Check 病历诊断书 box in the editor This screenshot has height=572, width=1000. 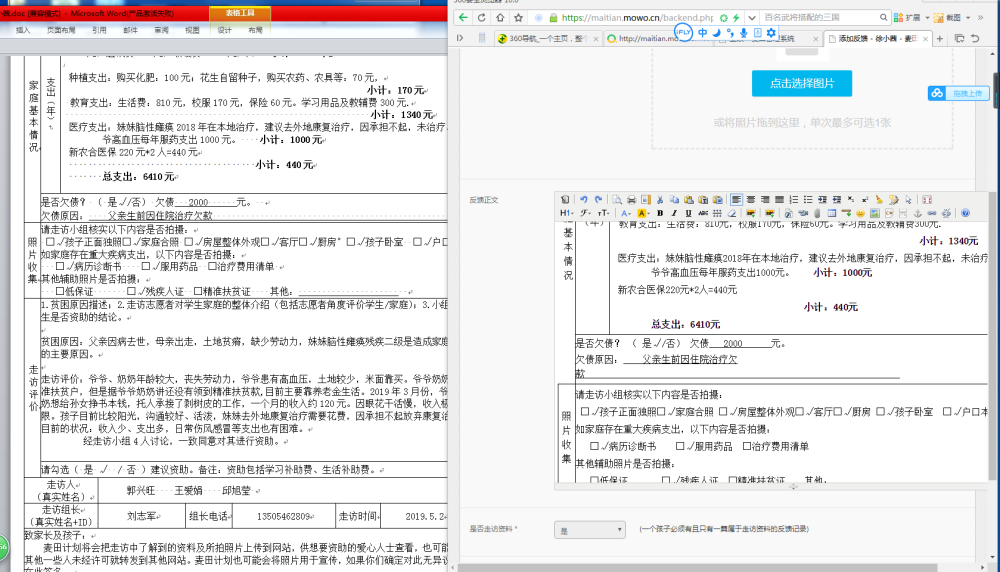click(594, 446)
